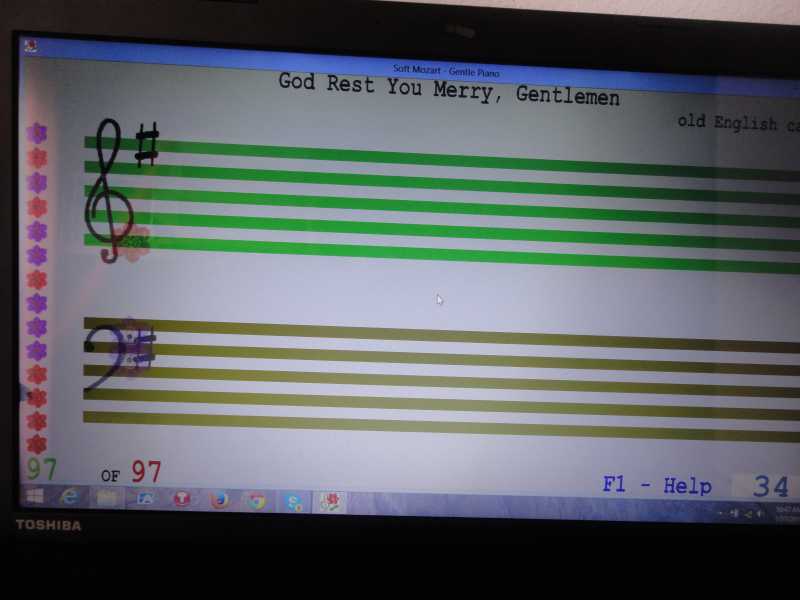
Task: Click the blue 34 counter
Action: pyautogui.click(x=771, y=487)
